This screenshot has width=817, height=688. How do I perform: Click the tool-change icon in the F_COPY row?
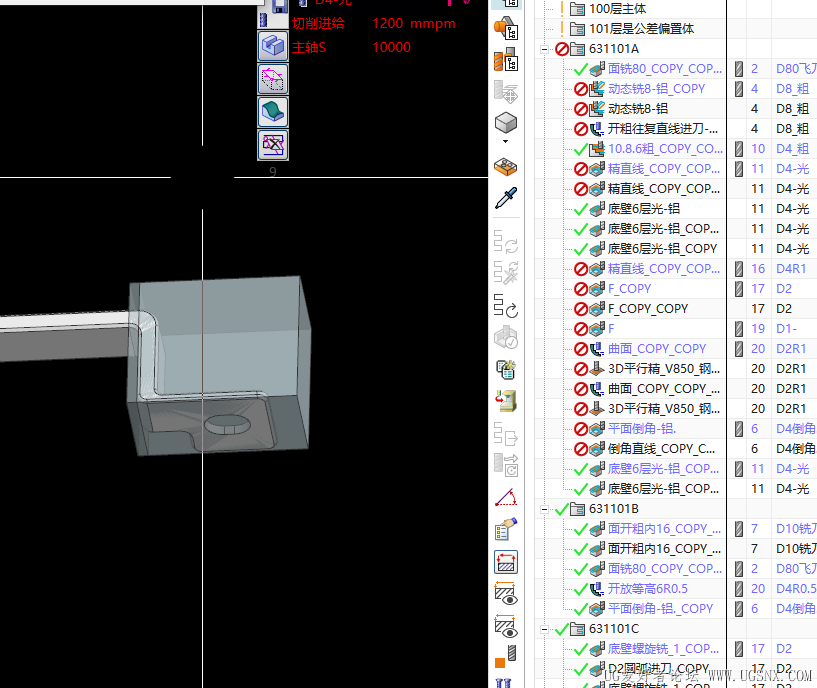738,289
